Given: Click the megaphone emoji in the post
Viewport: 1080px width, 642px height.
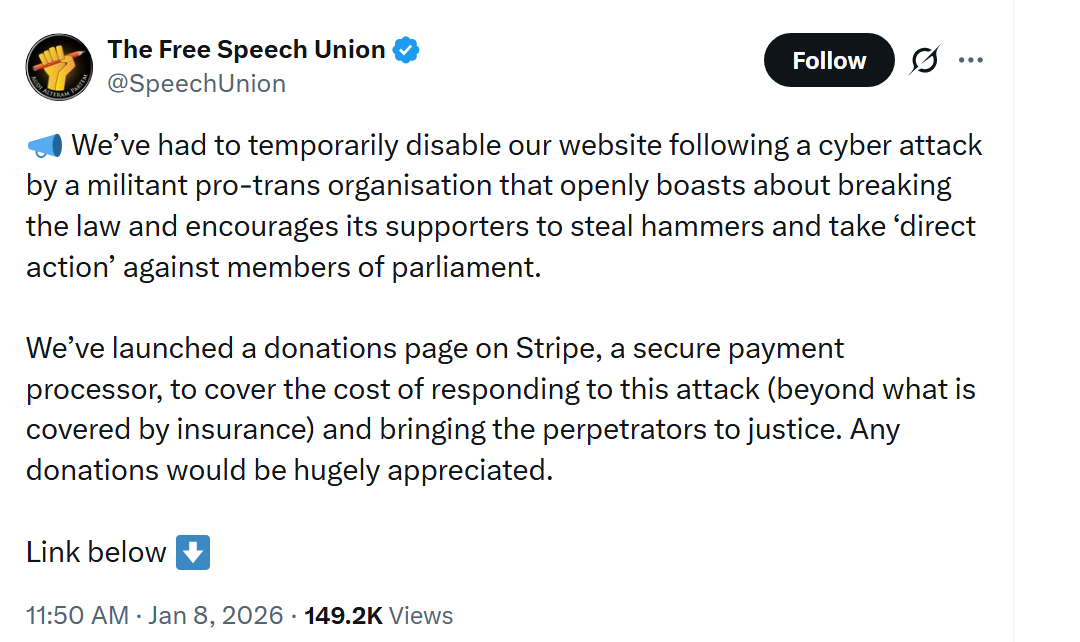Looking at the screenshot, I should point(45,146).
